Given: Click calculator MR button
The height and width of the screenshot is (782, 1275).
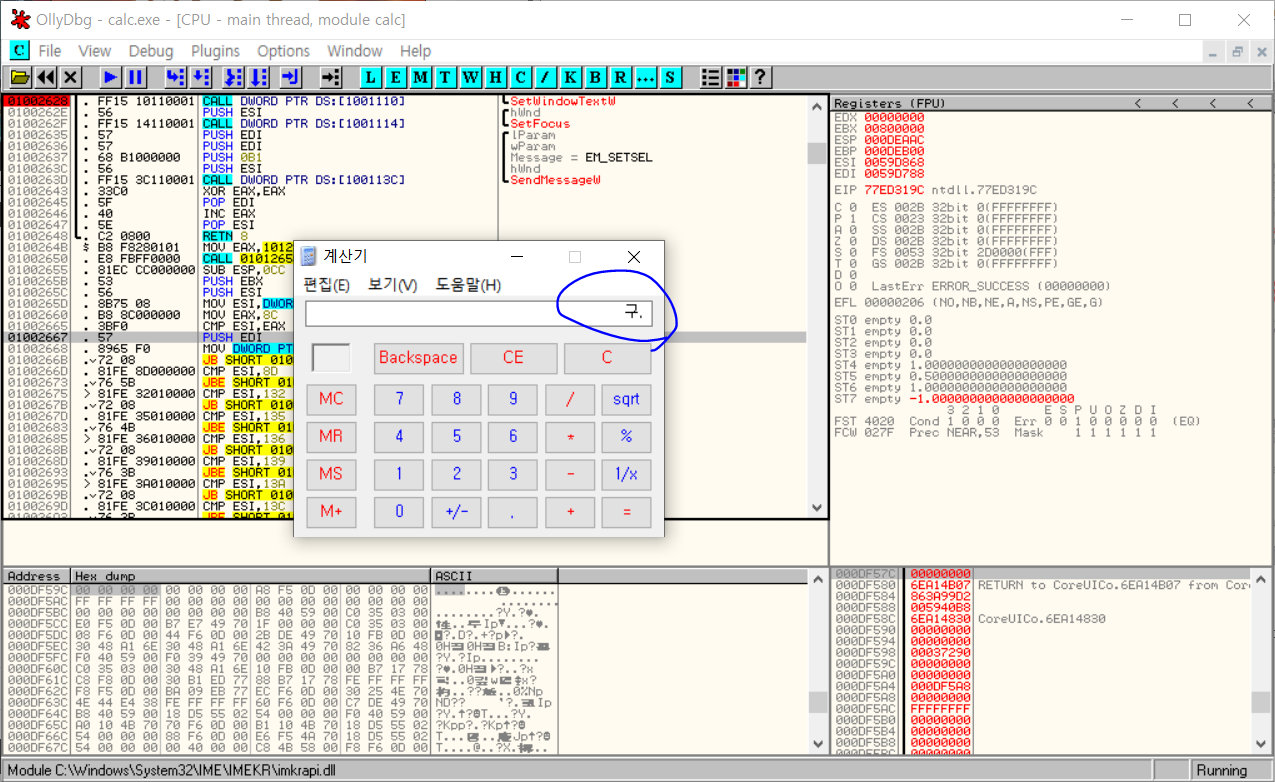Looking at the screenshot, I should 331,437.
